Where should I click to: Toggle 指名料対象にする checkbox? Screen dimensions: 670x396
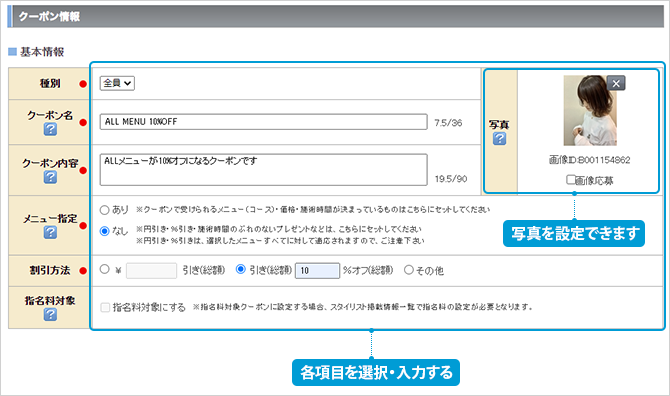(105, 307)
